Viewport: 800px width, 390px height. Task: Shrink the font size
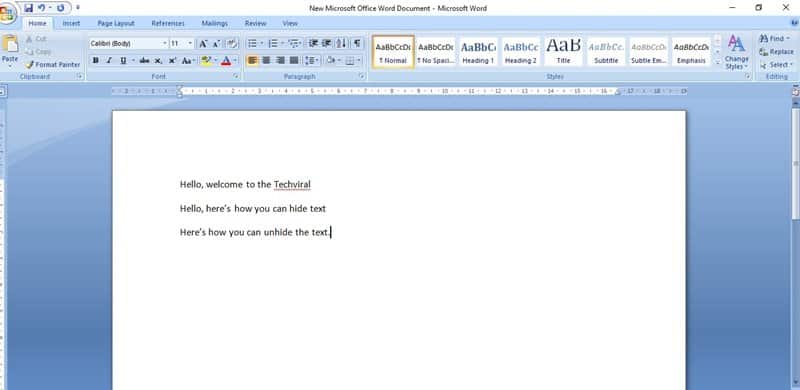point(216,44)
